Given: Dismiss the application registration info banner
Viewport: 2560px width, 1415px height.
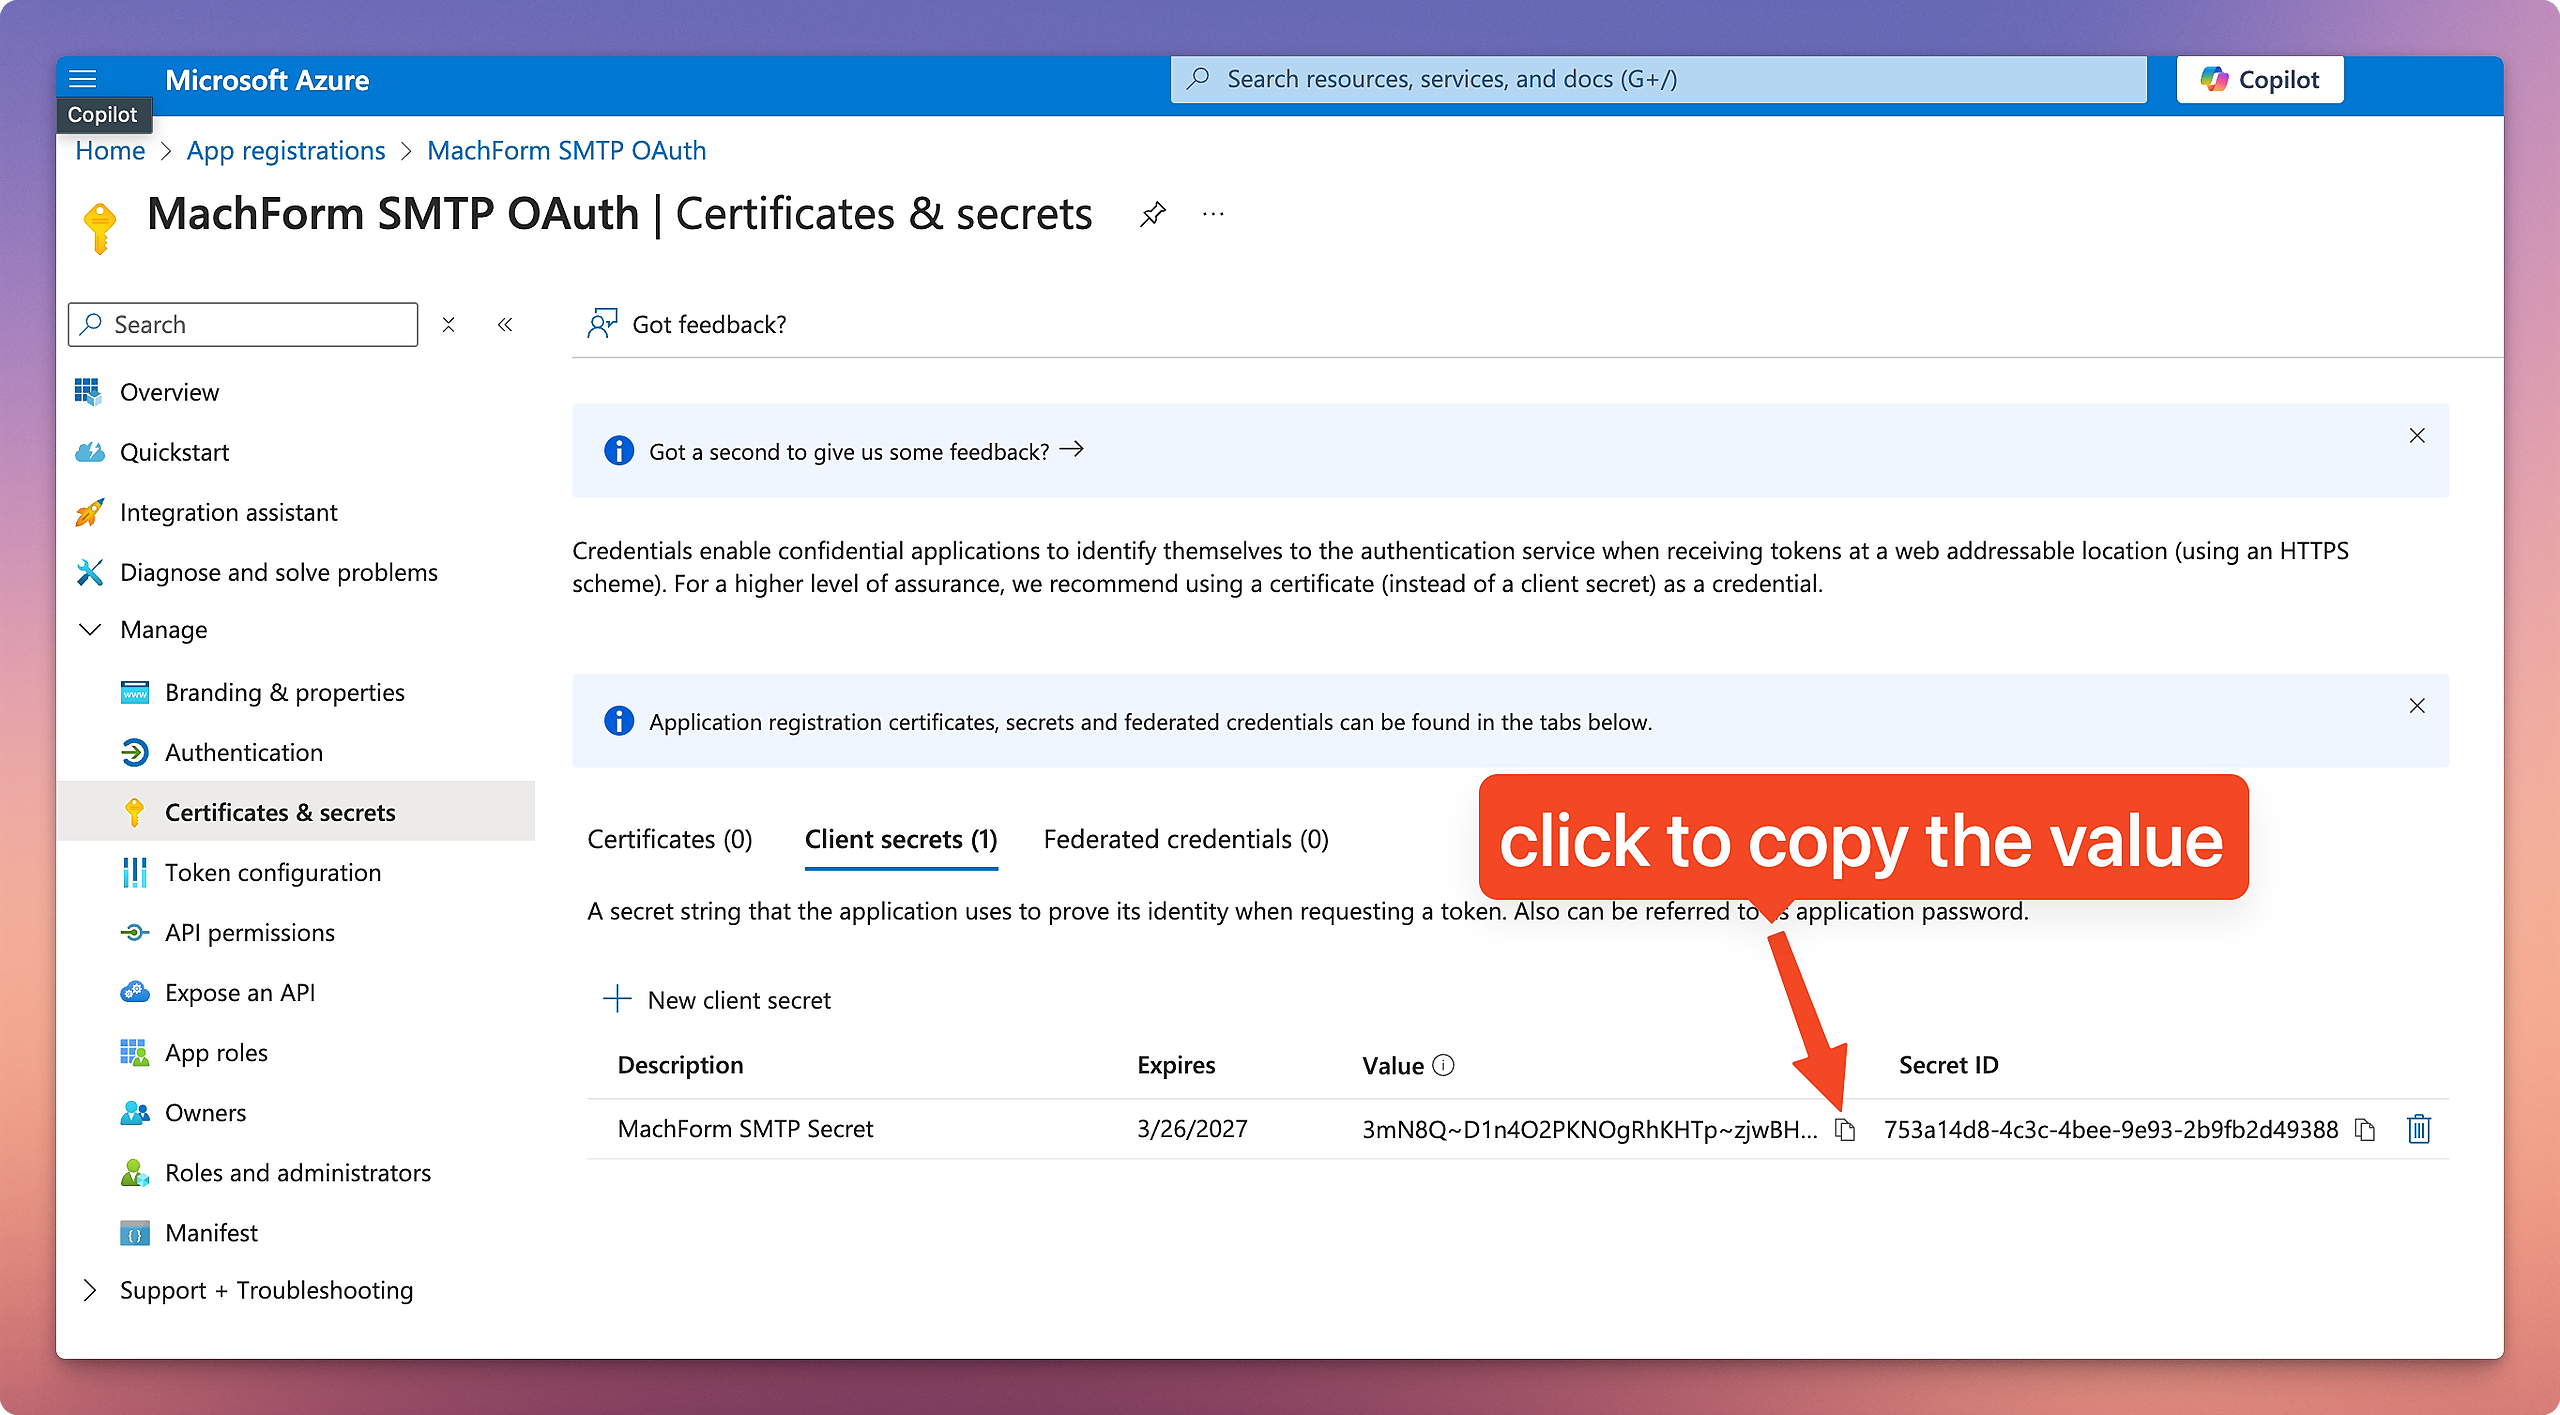Looking at the screenshot, I should coord(2417,706).
